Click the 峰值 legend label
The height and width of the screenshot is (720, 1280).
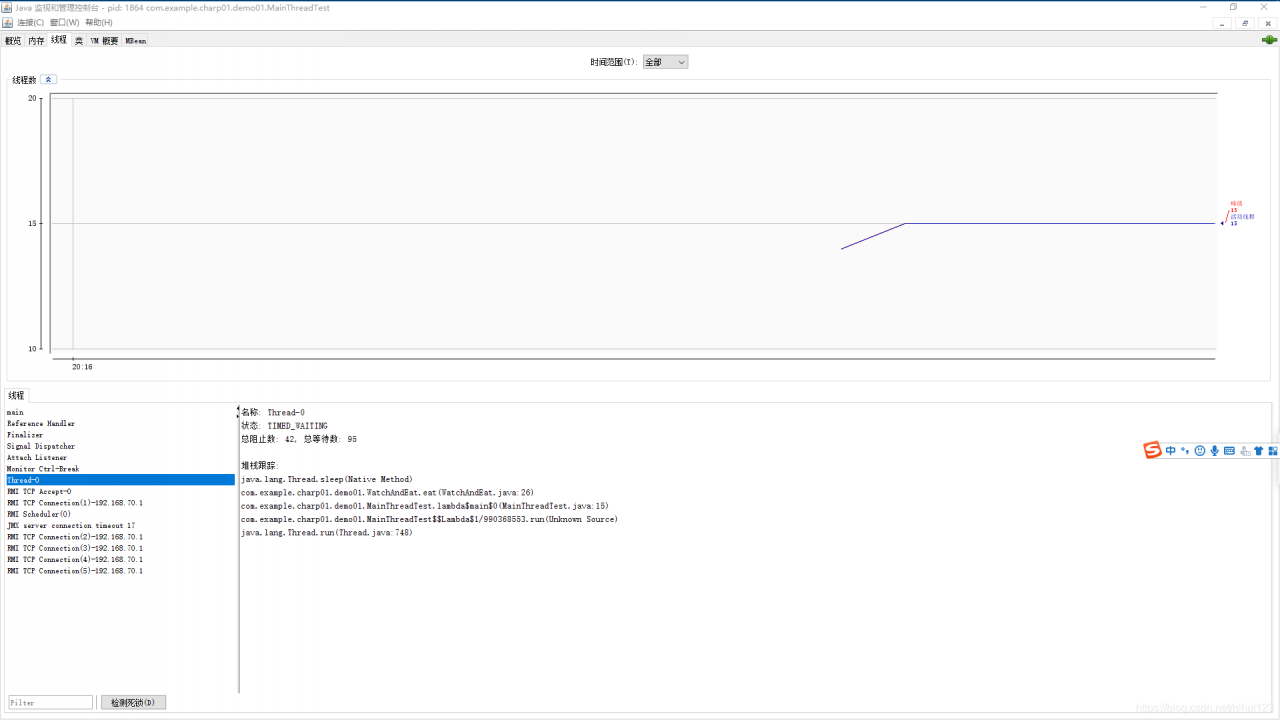(1236, 203)
